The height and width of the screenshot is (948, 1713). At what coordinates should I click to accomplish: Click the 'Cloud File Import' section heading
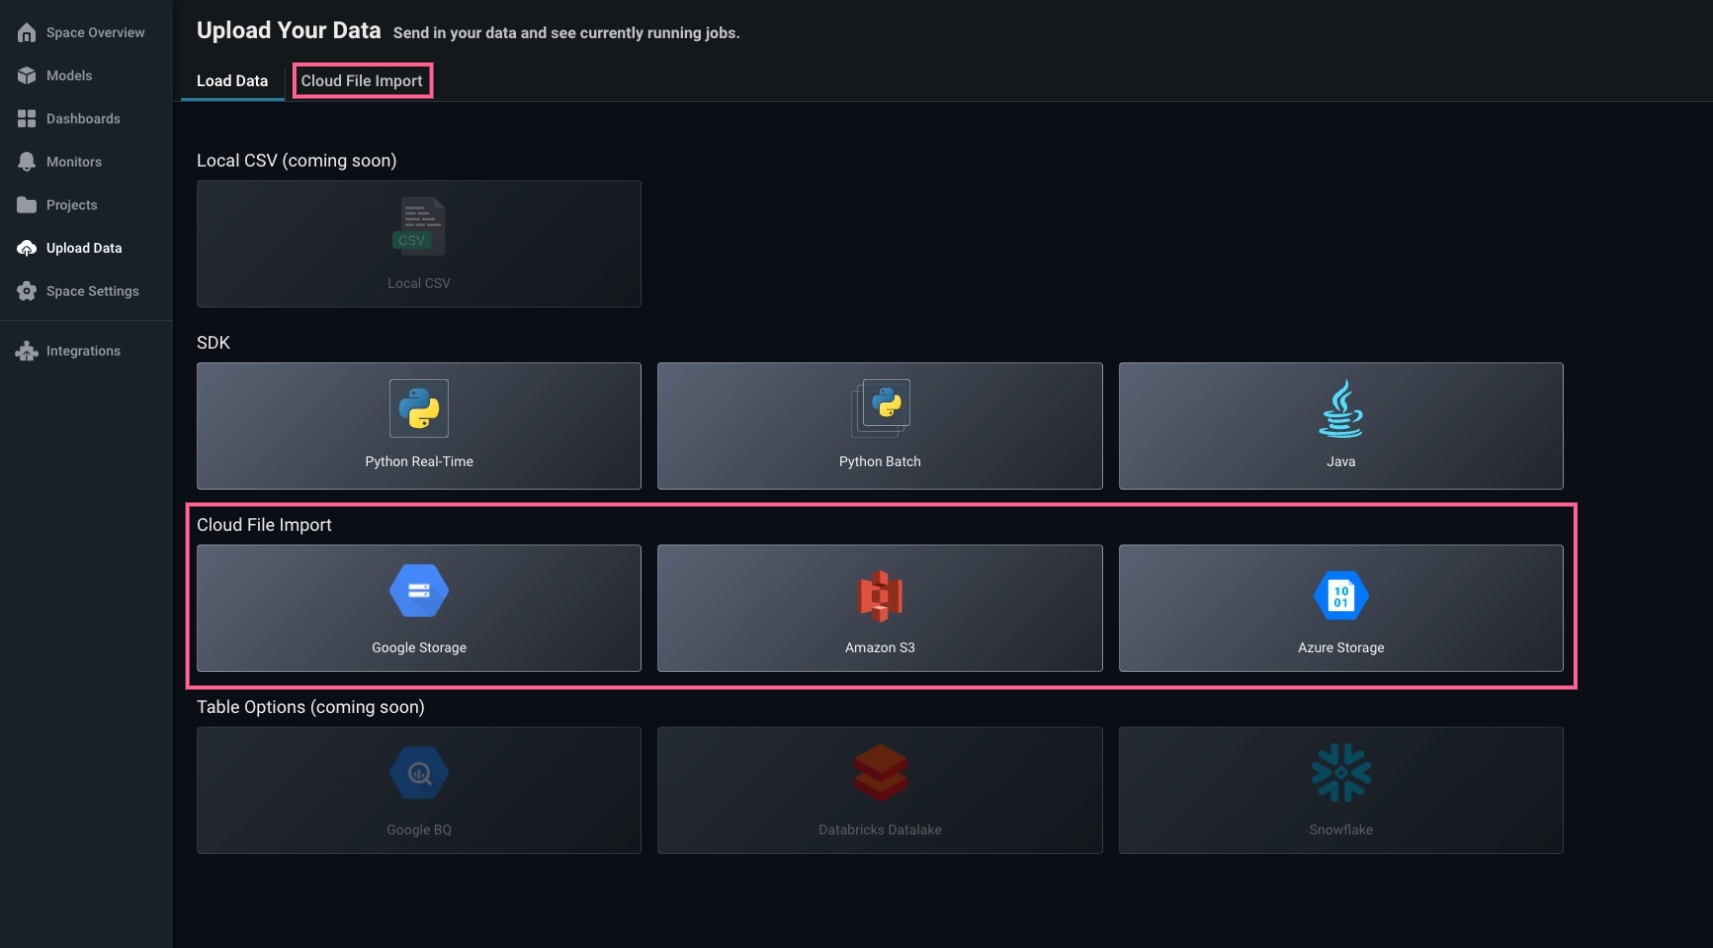[264, 525]
